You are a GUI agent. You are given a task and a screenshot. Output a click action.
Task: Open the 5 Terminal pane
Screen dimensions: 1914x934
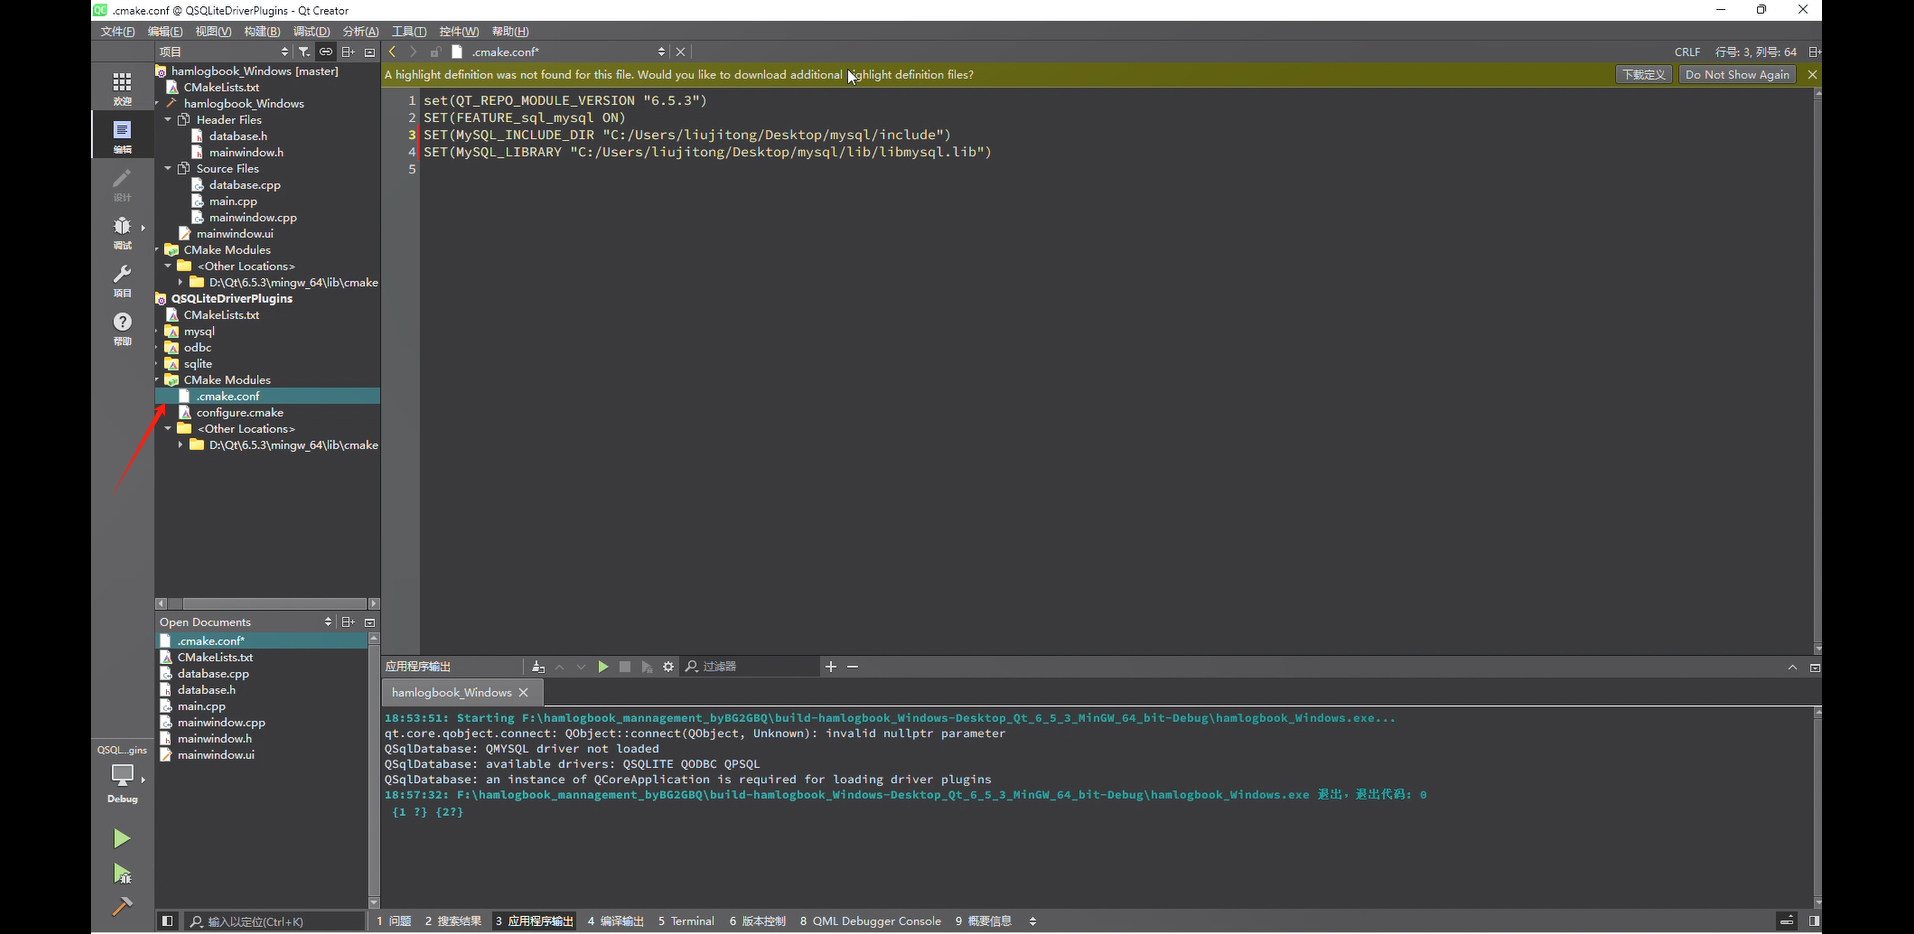tap(686, 921)
